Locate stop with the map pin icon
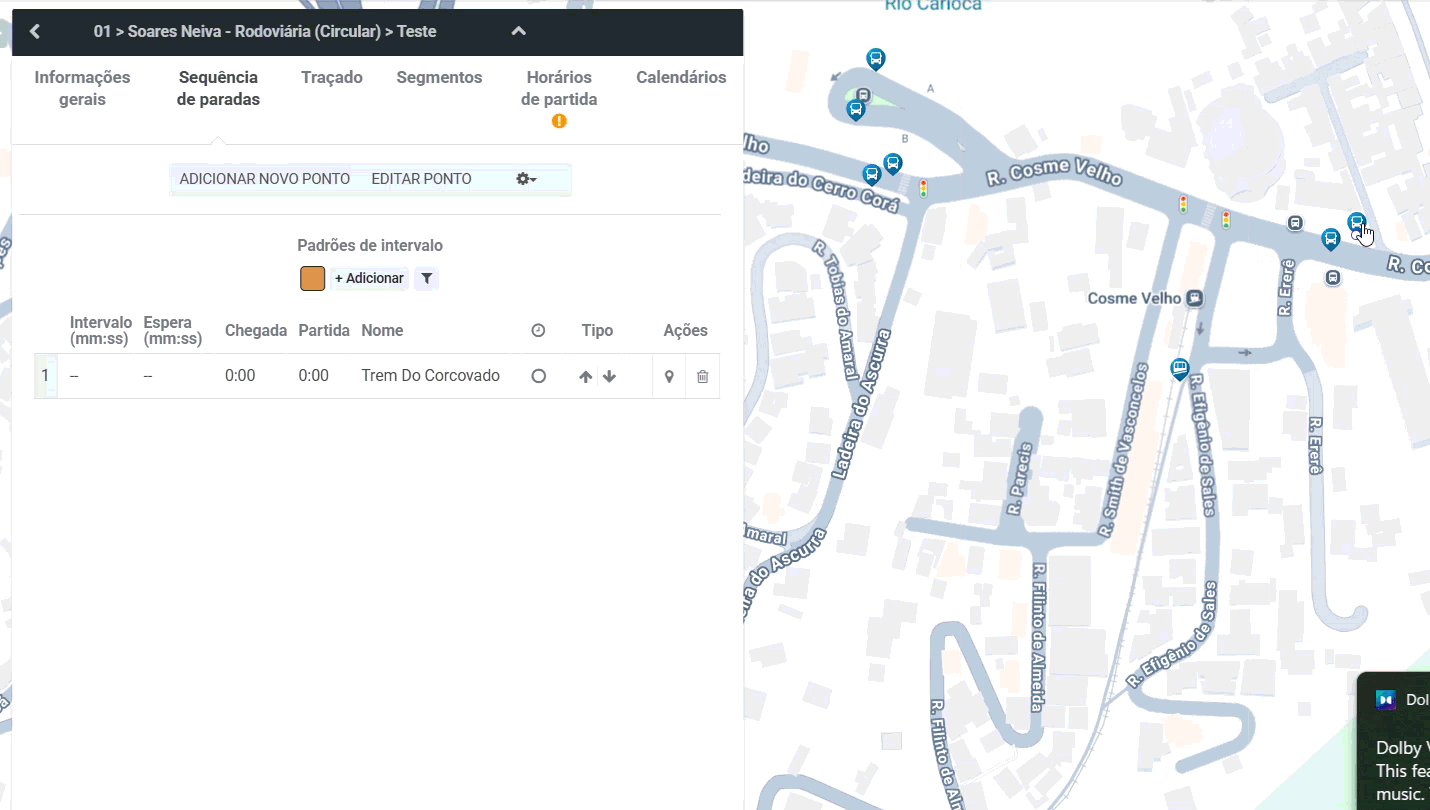The width and height of the screenshot is (1430, 810). point(669,377)
